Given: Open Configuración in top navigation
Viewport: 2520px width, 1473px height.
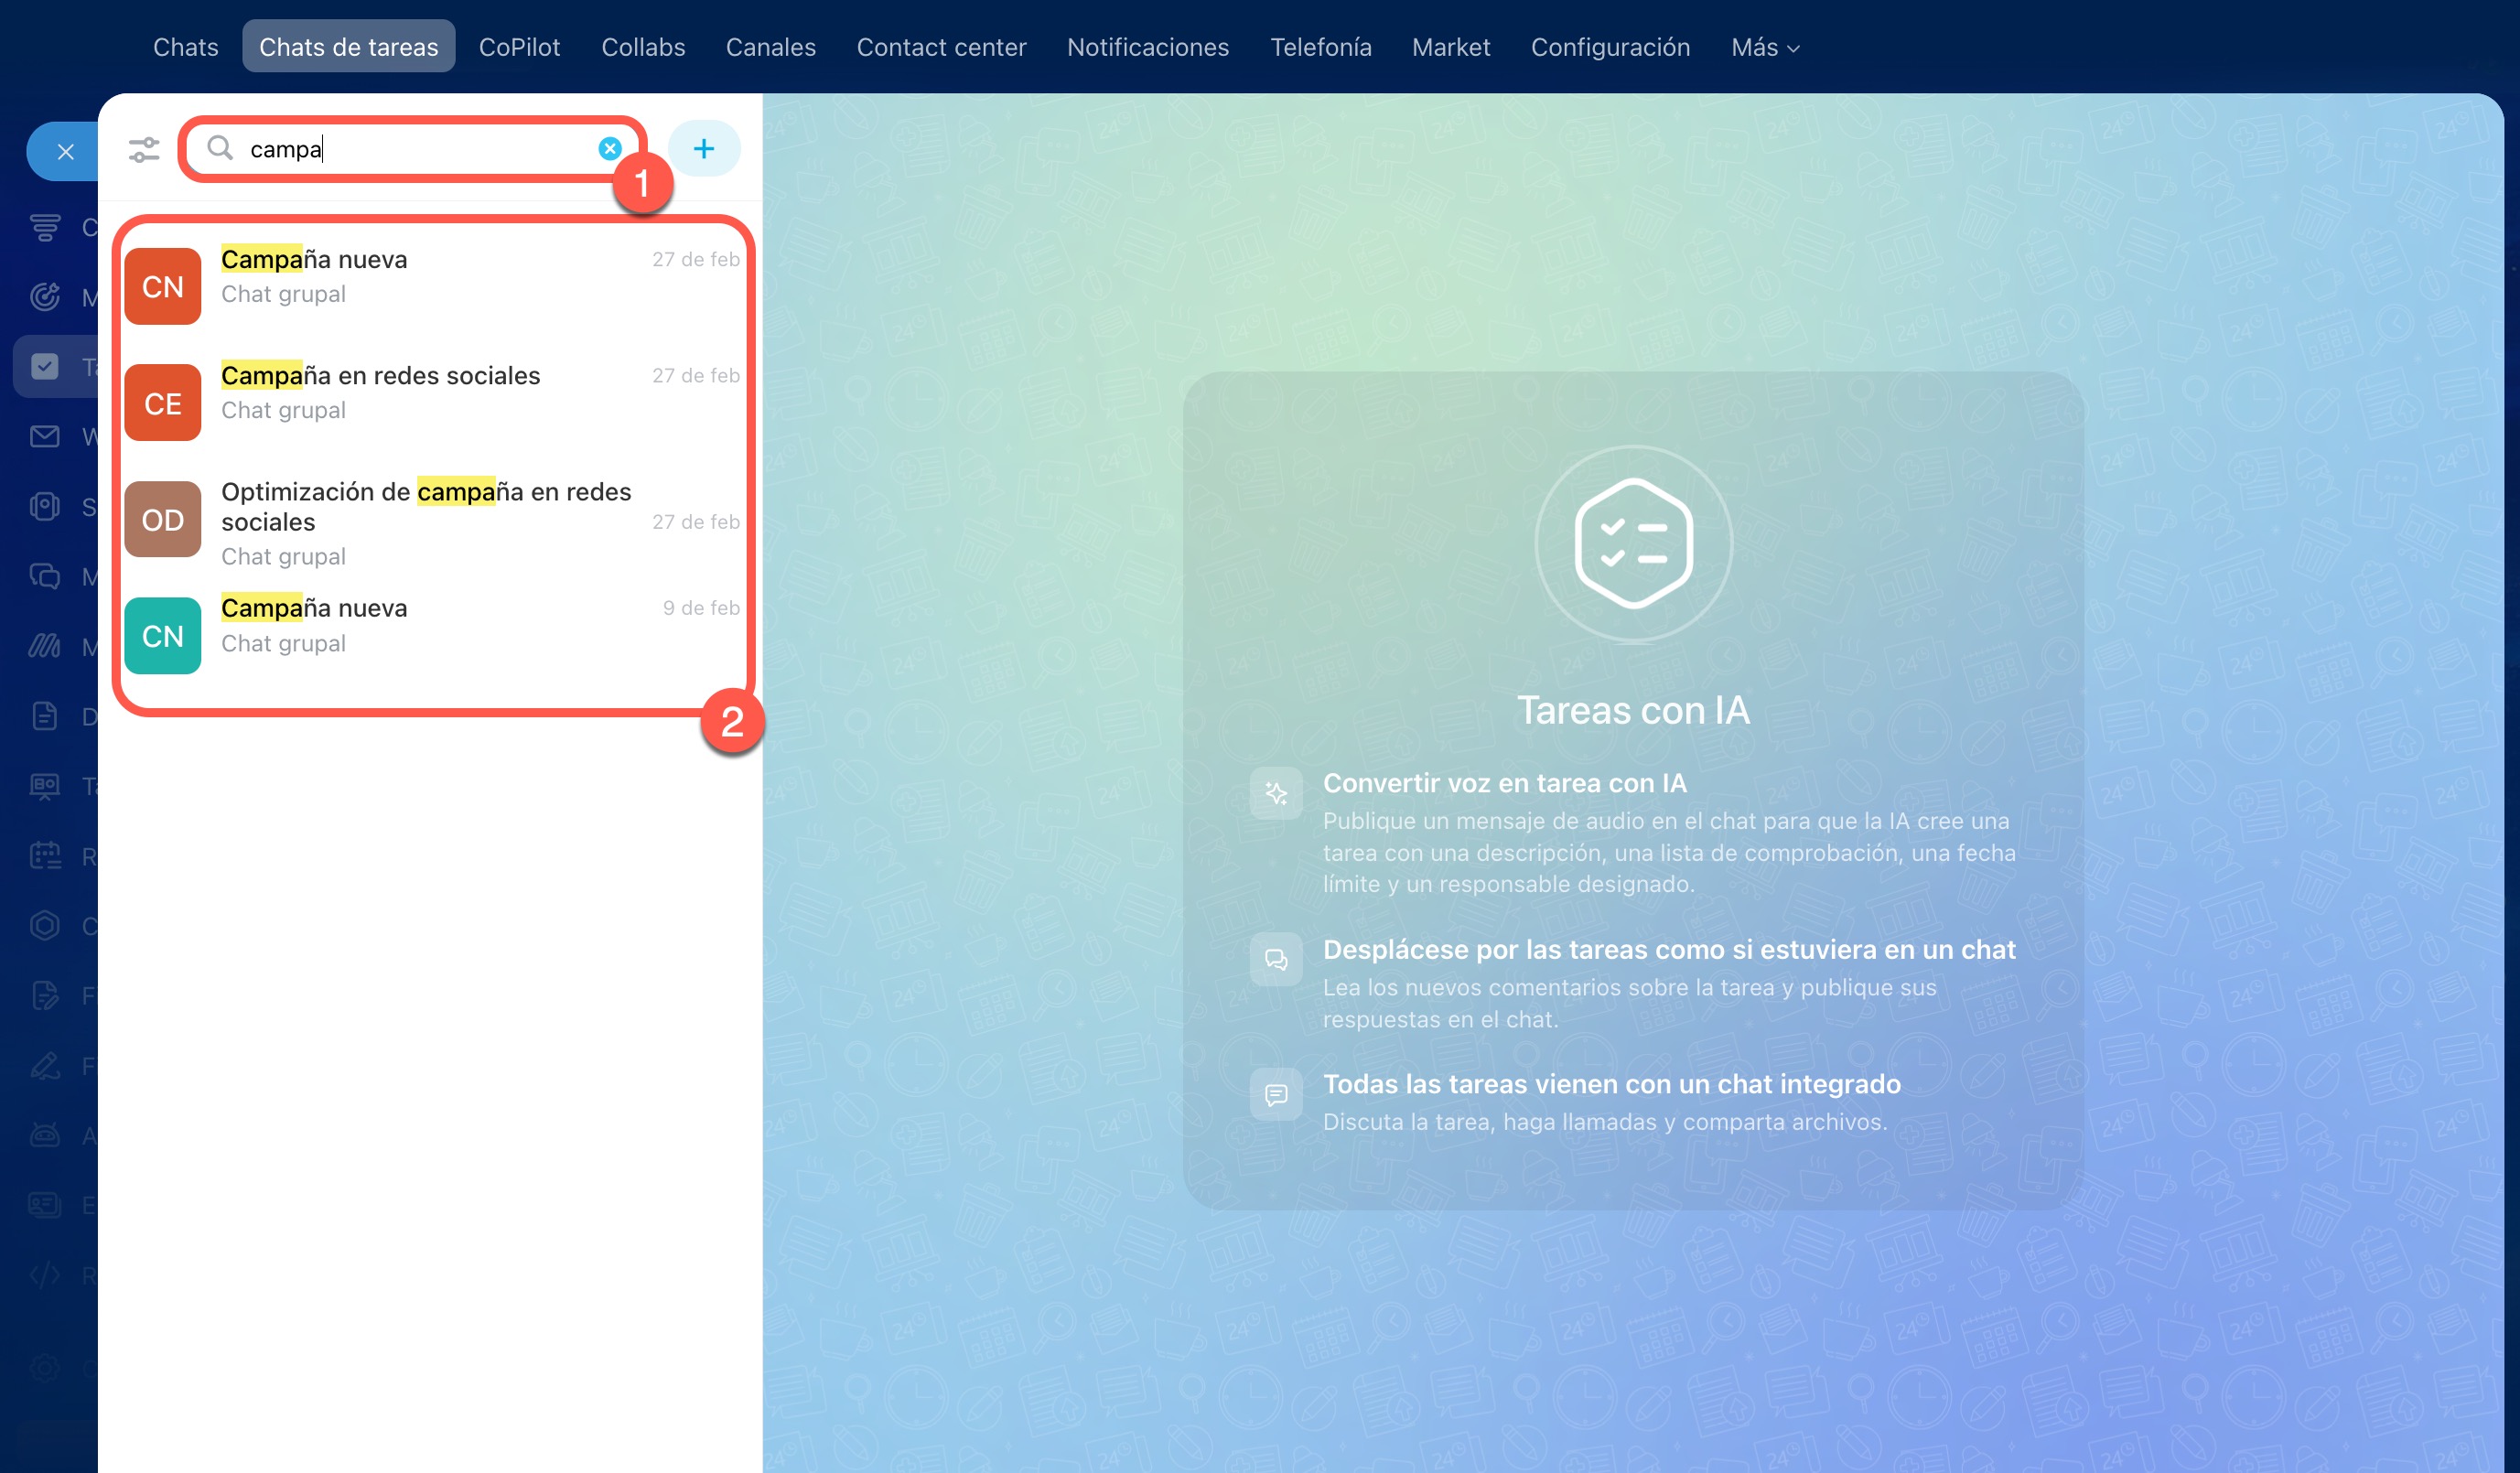Looking at the screenshot, I should 1610,47.
